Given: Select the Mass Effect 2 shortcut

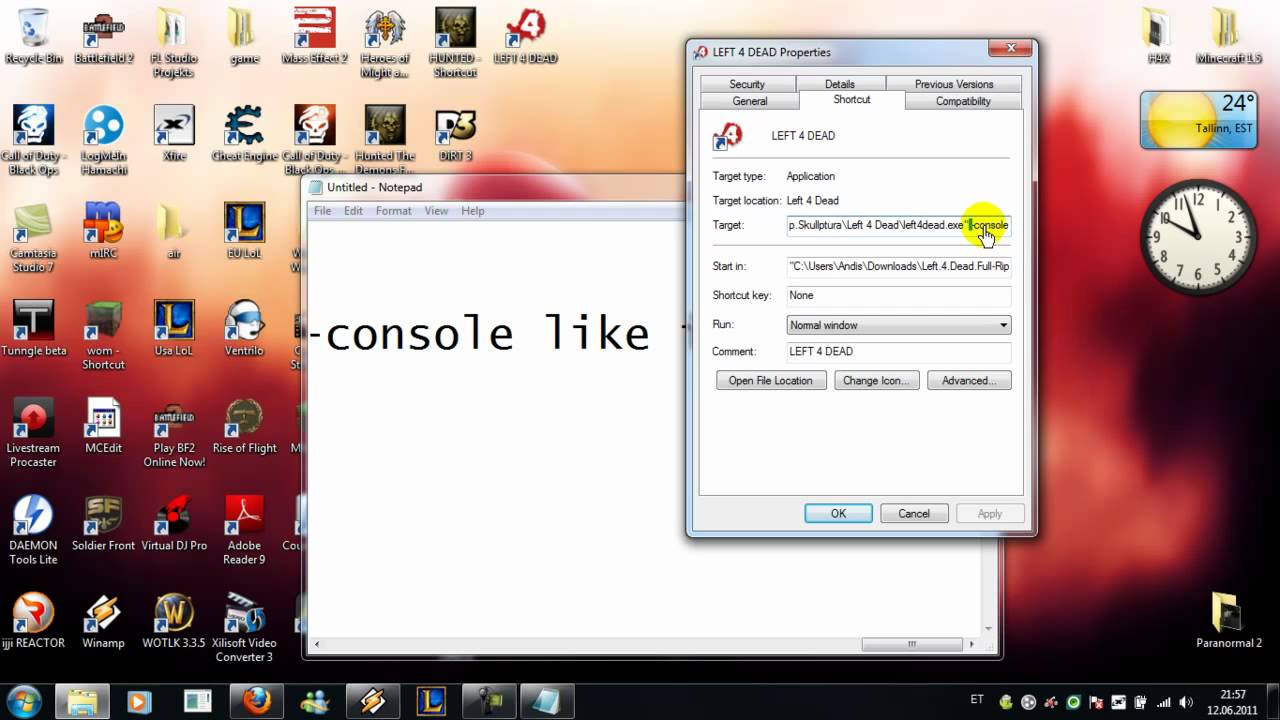Looking at the screenshot, I should [x=314, y=36].
